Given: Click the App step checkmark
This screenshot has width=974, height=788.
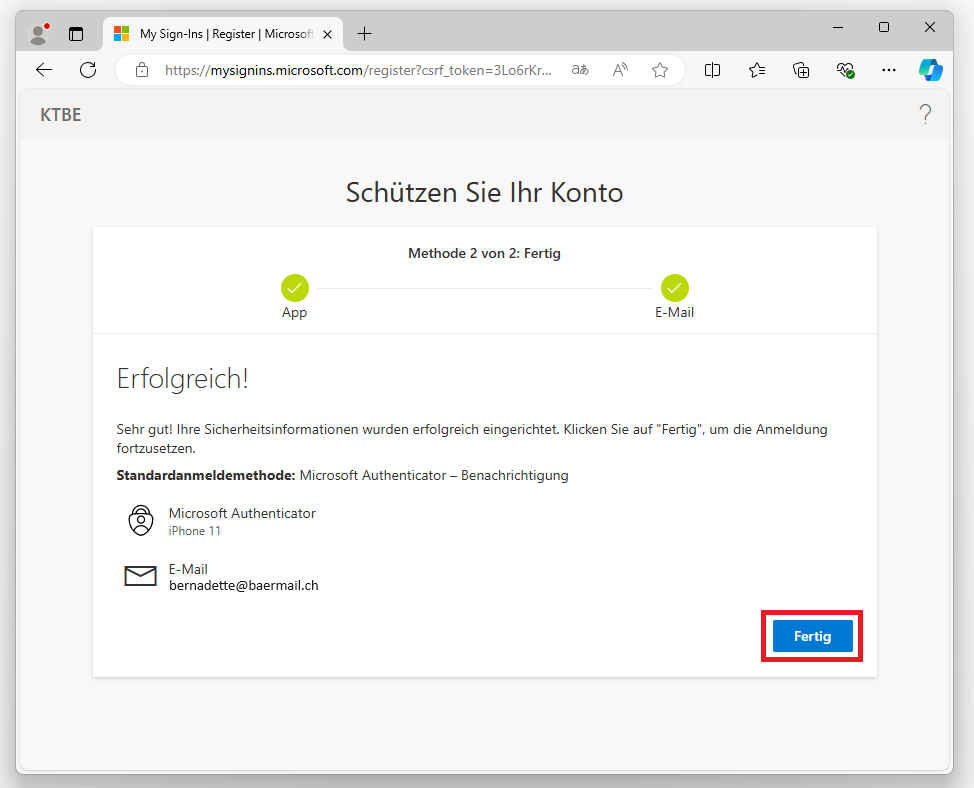Looking at the screenshot, I should (294, 288).
